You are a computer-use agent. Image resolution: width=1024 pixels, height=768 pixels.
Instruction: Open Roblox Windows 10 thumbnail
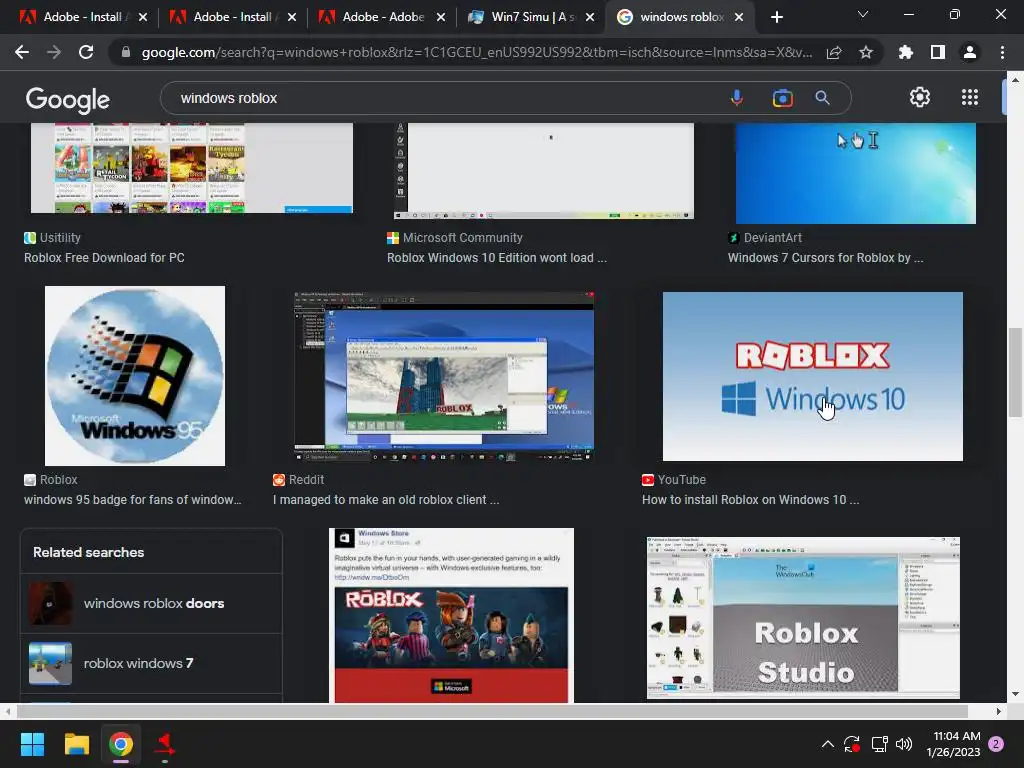(812, 376)
